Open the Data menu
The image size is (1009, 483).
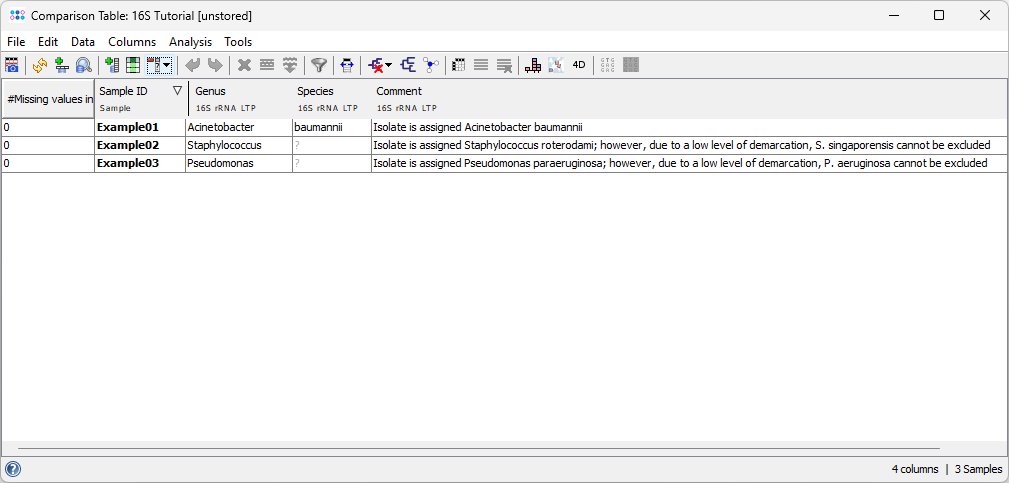83,42
